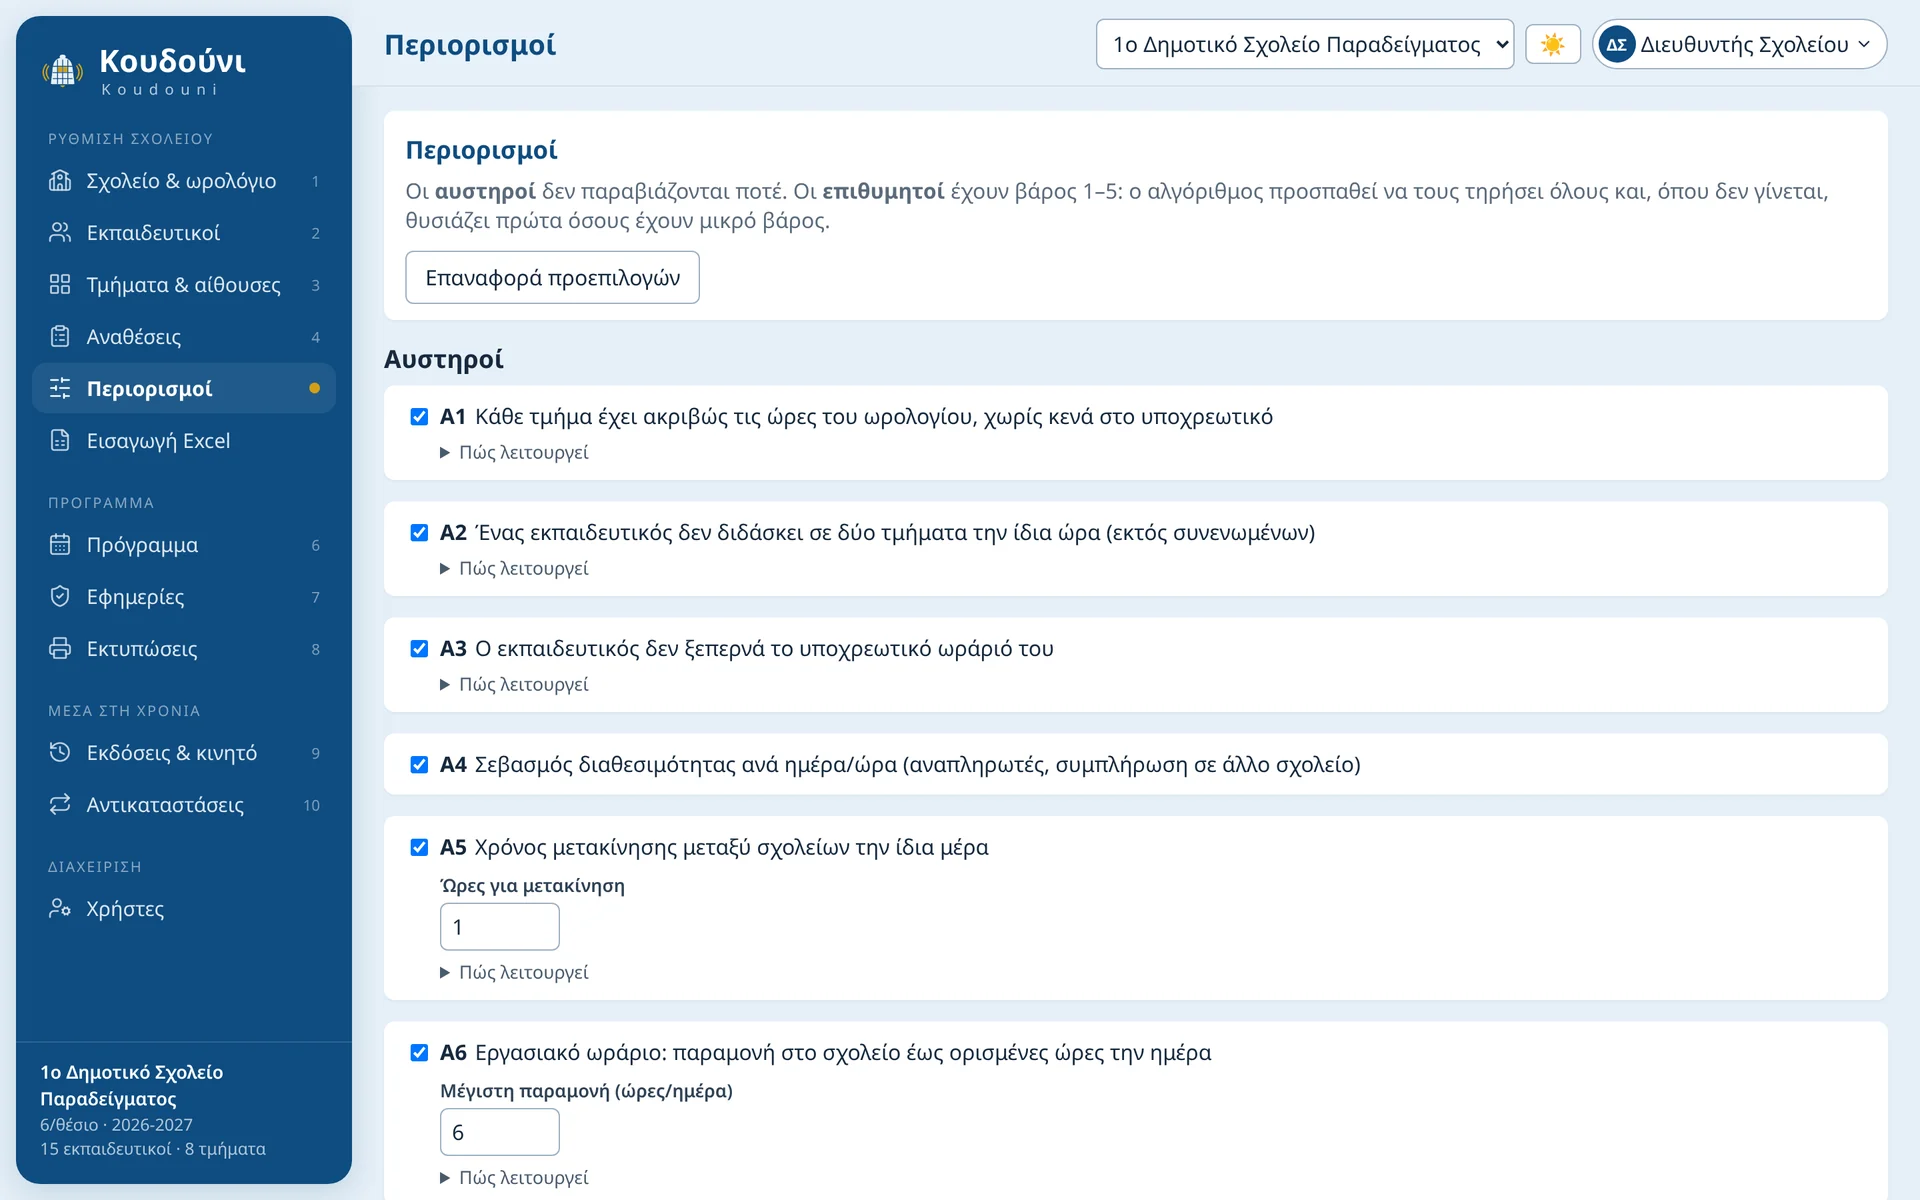Navigate to Αντικαταστάσεις

[x=184, y=805]
